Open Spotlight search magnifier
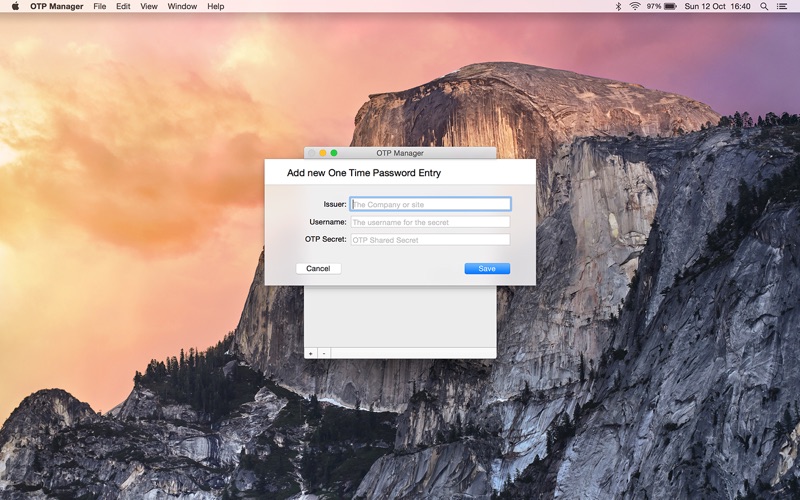The image size is (800, 500). point(764,6)
